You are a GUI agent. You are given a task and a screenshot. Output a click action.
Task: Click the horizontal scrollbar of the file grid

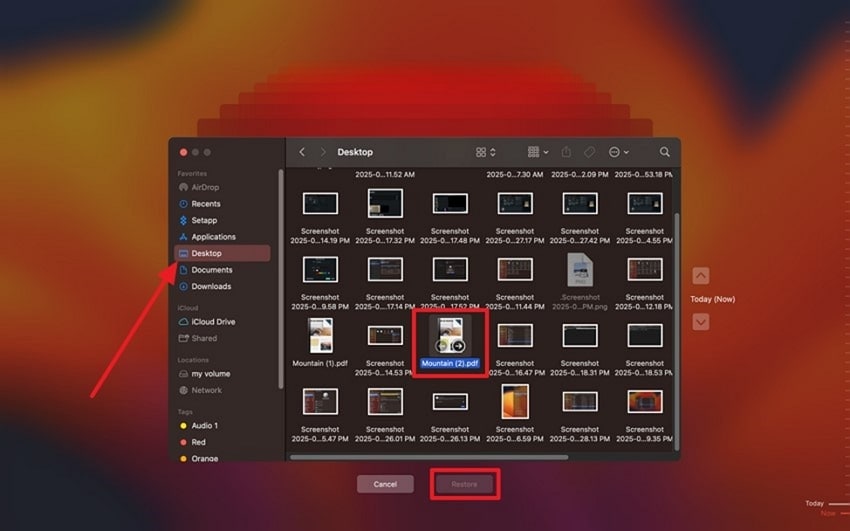(x=429, y=457)
